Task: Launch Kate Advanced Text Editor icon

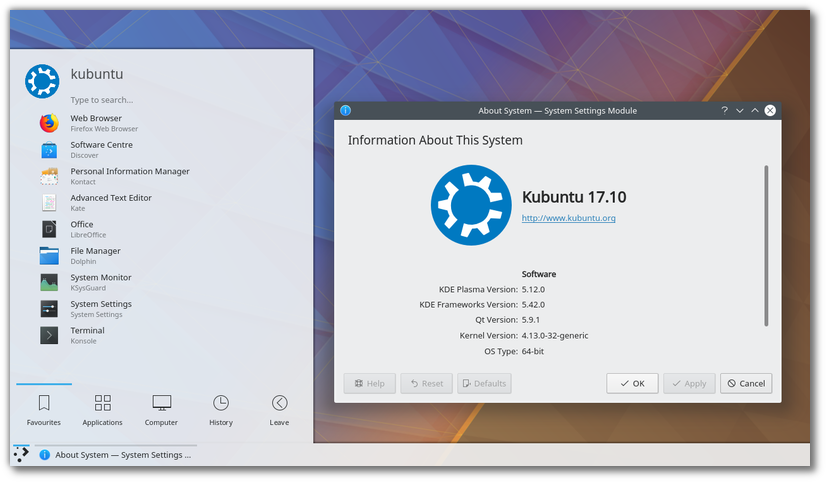Action: click(49, 203)
